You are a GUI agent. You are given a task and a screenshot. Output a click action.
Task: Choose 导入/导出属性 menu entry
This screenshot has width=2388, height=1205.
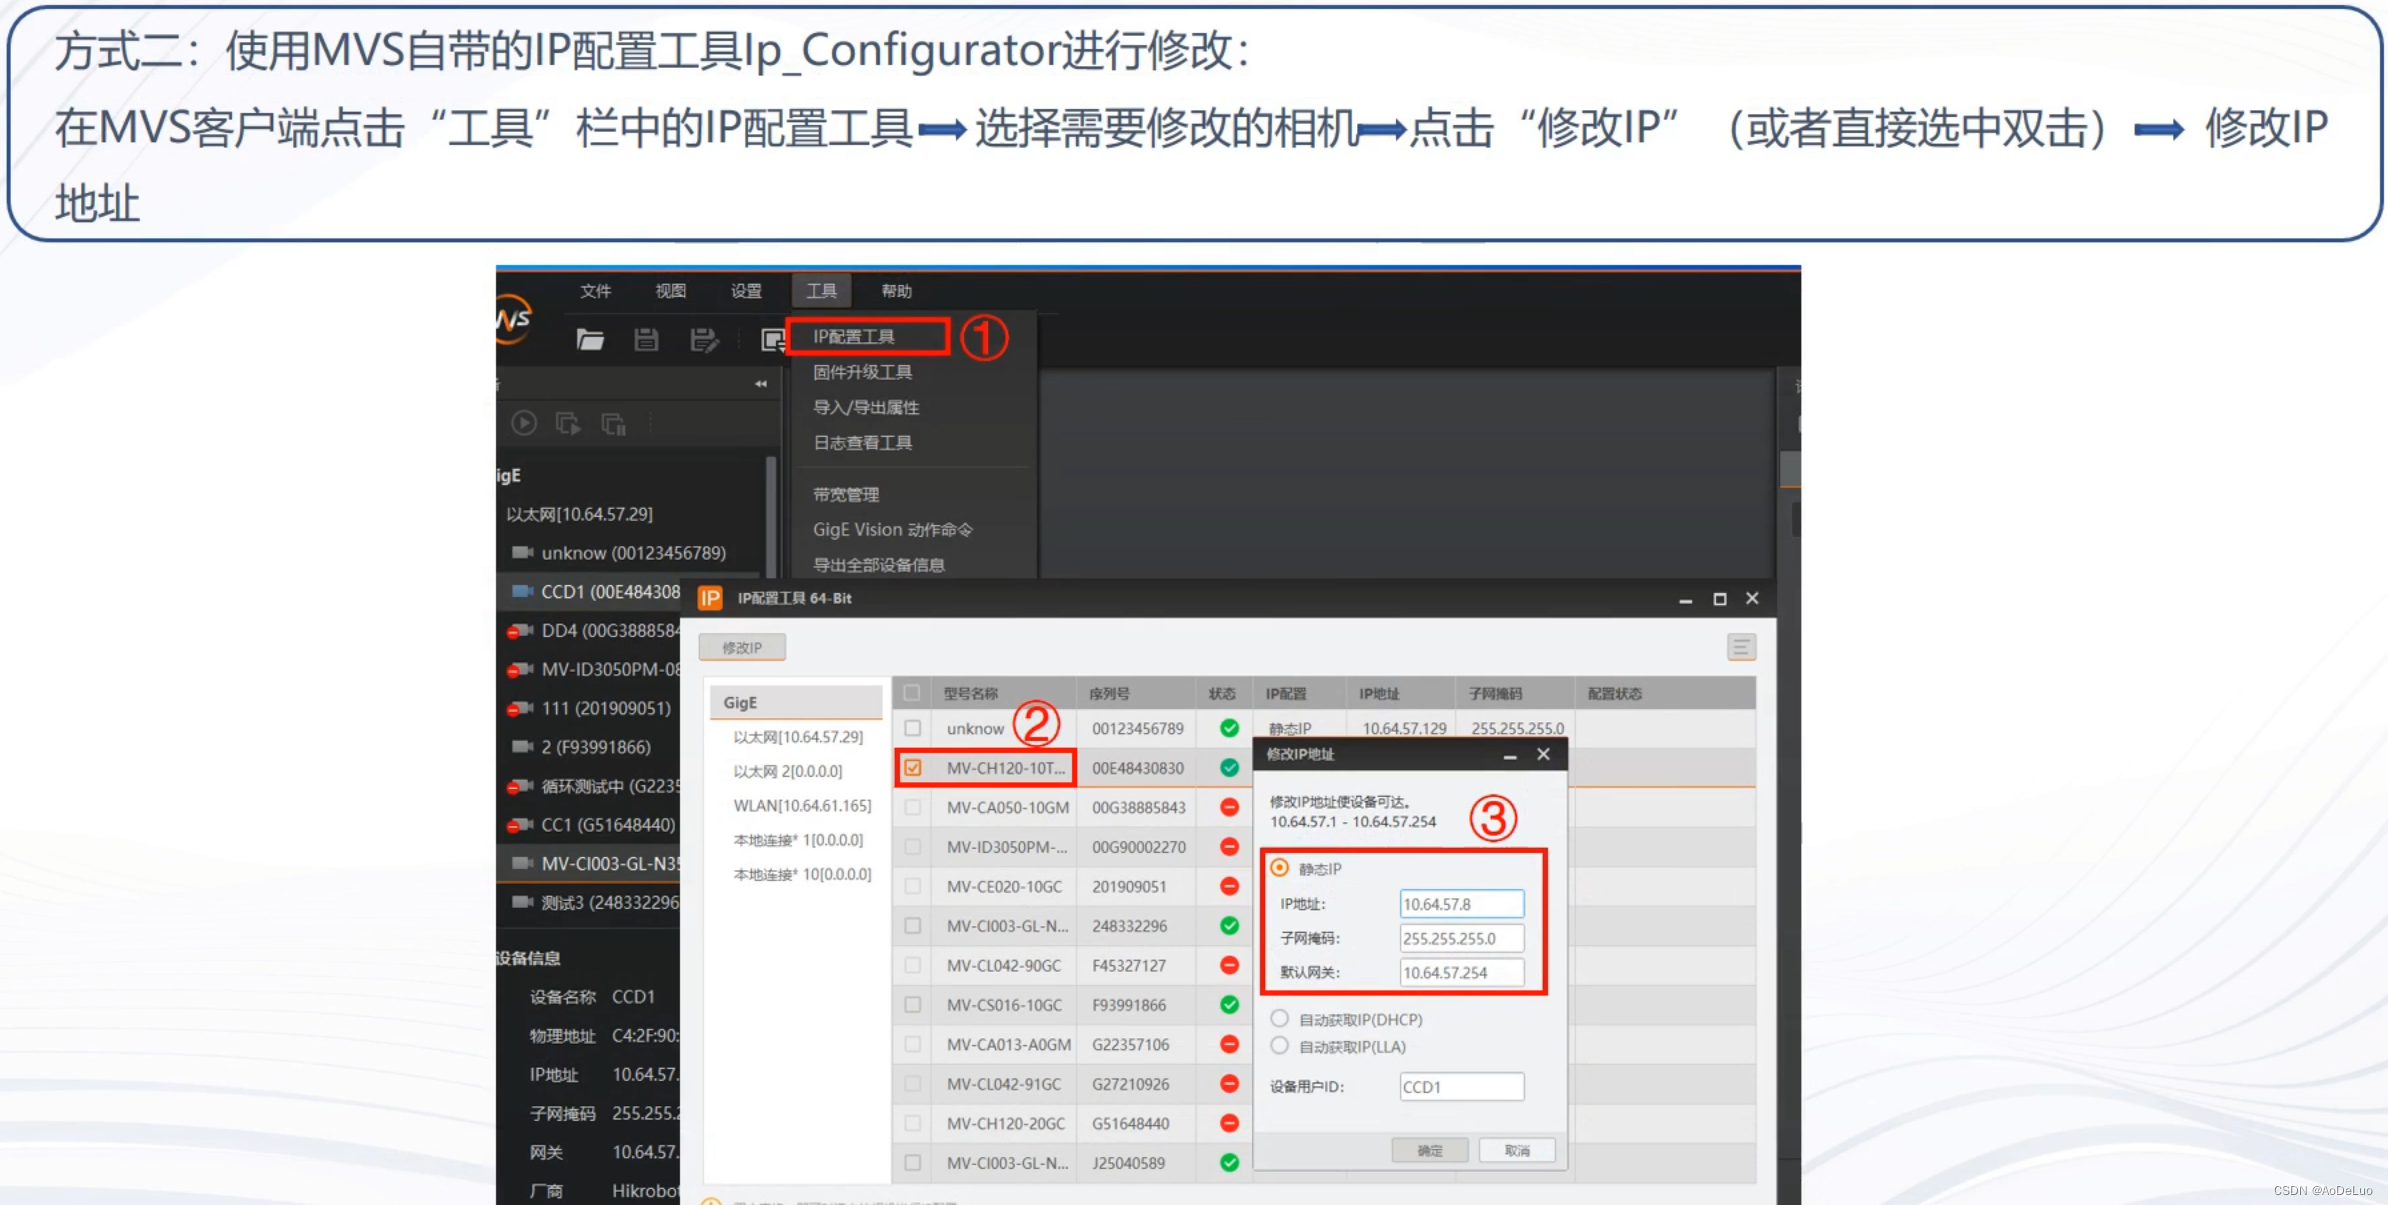point(866,407)
